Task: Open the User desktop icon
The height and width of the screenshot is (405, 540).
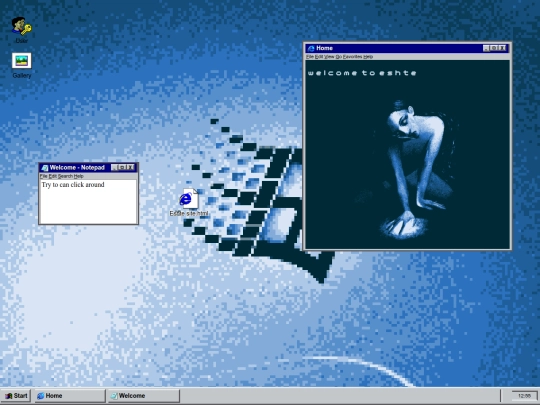Action: tap(21, 30)
